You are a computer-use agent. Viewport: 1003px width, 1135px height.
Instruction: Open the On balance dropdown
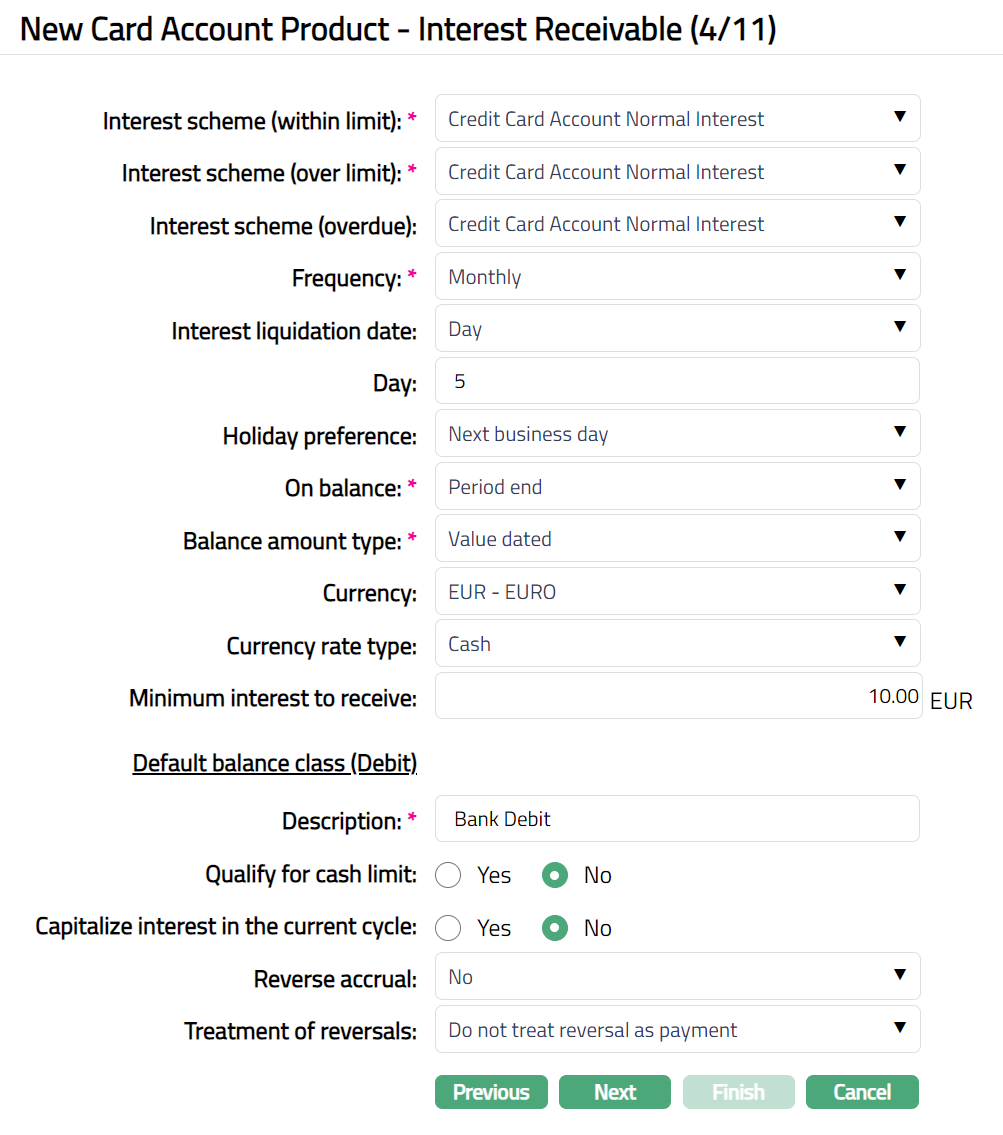click(x=677, y=487)
